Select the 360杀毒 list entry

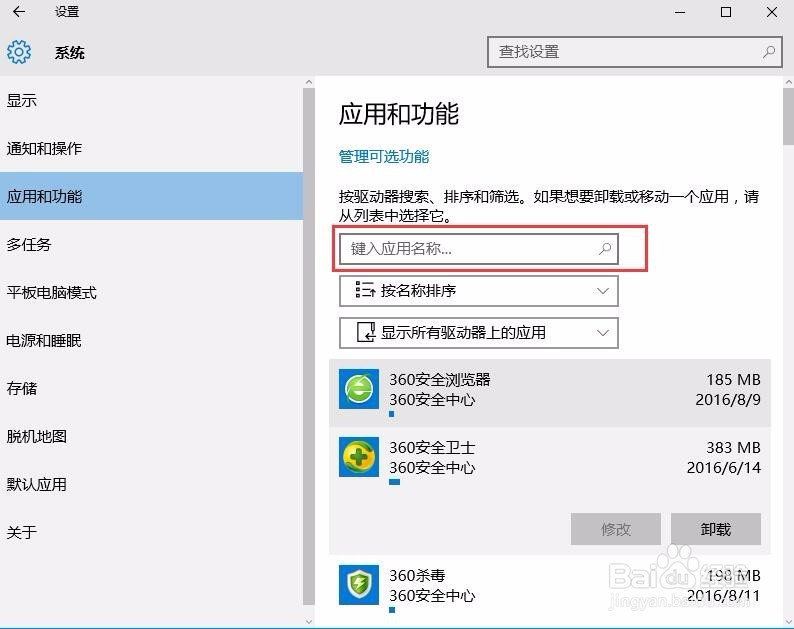click(x=550, y=587)
